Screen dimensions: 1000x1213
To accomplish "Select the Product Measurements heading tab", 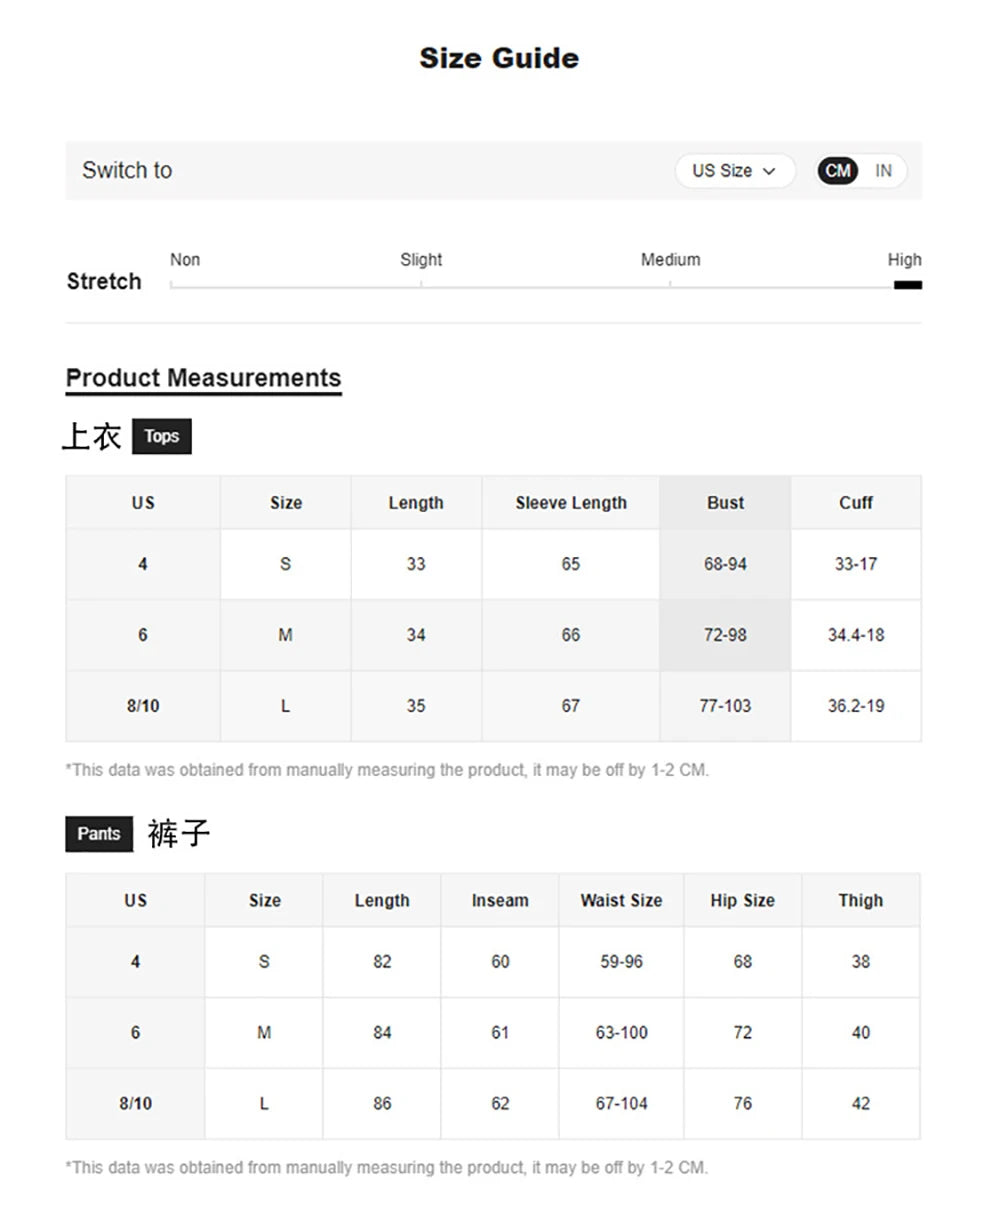I will coord(203,378).
